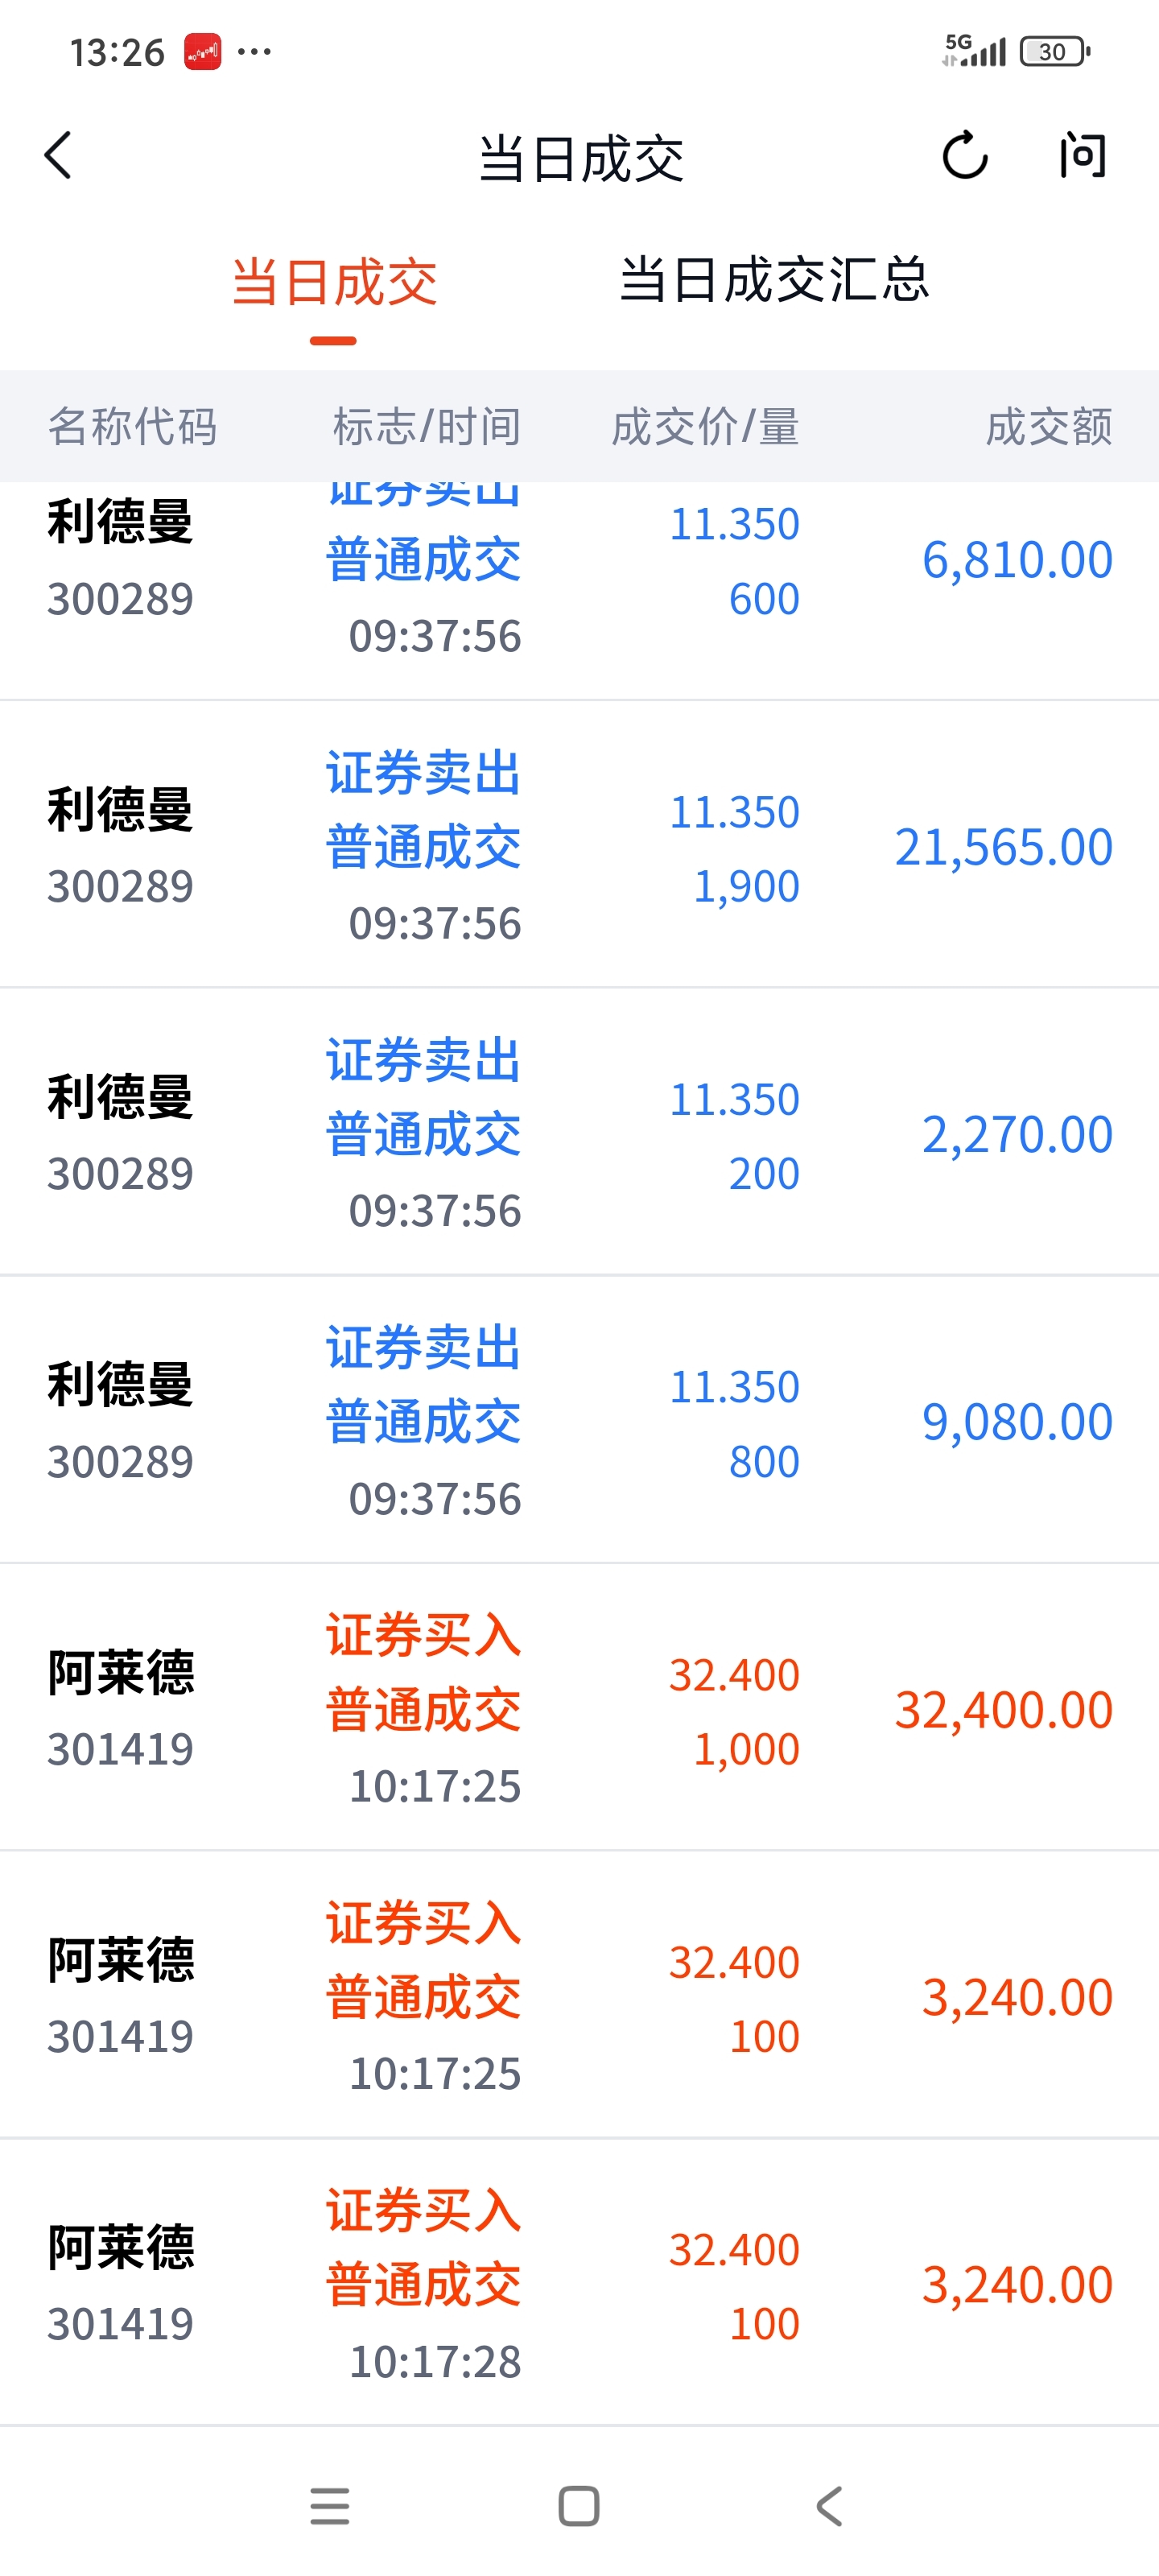
Task: Open the 阿莱德 buy record at 10:17:28
Action: click(579, 2283)
